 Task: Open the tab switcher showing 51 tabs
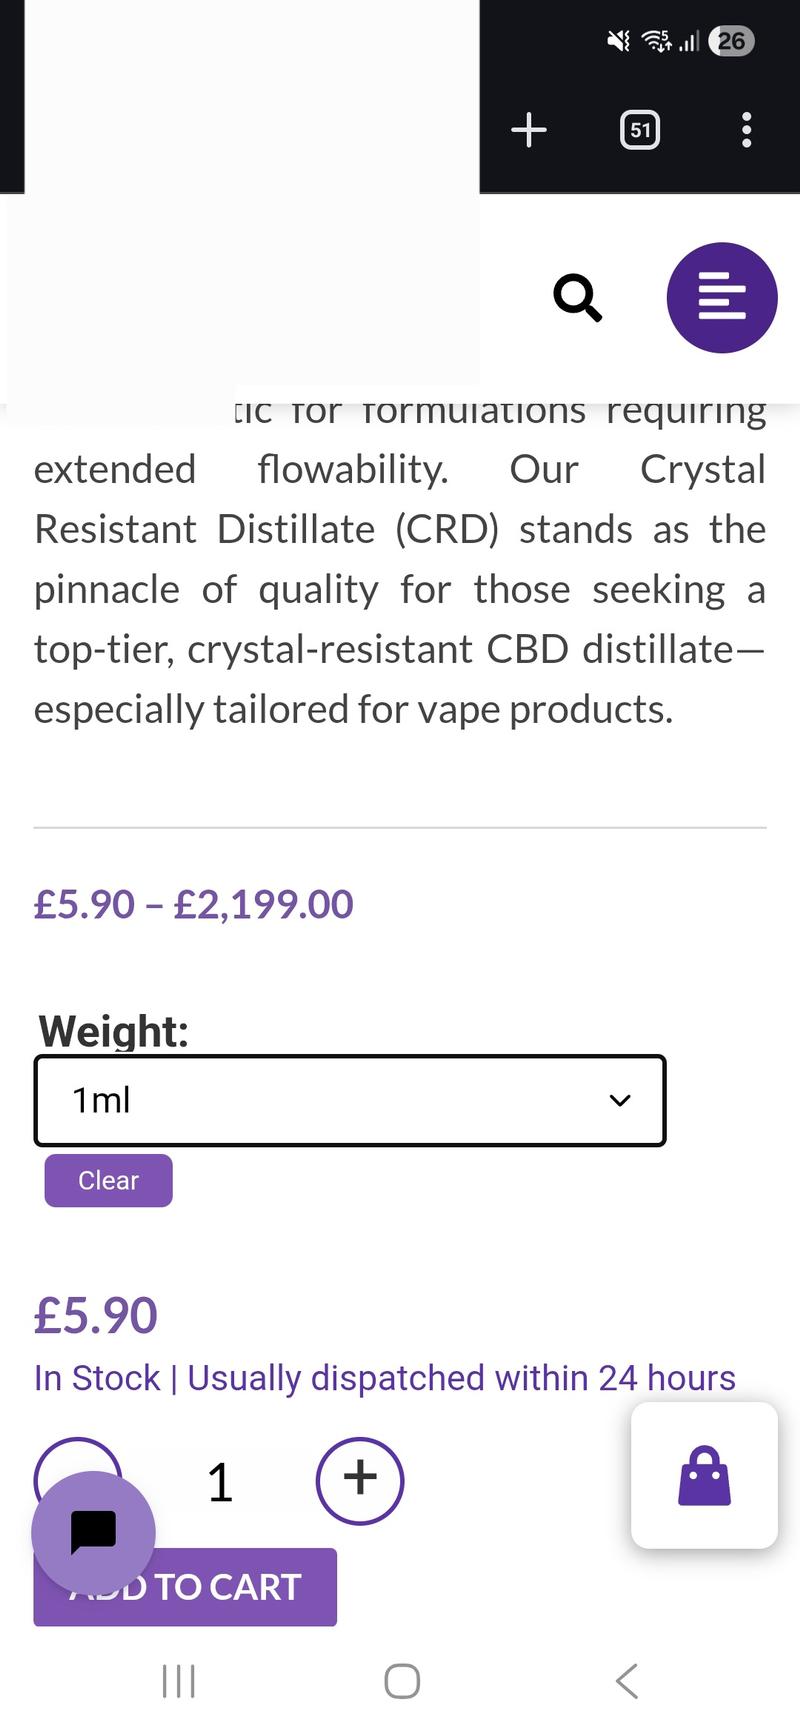point(640,130)
